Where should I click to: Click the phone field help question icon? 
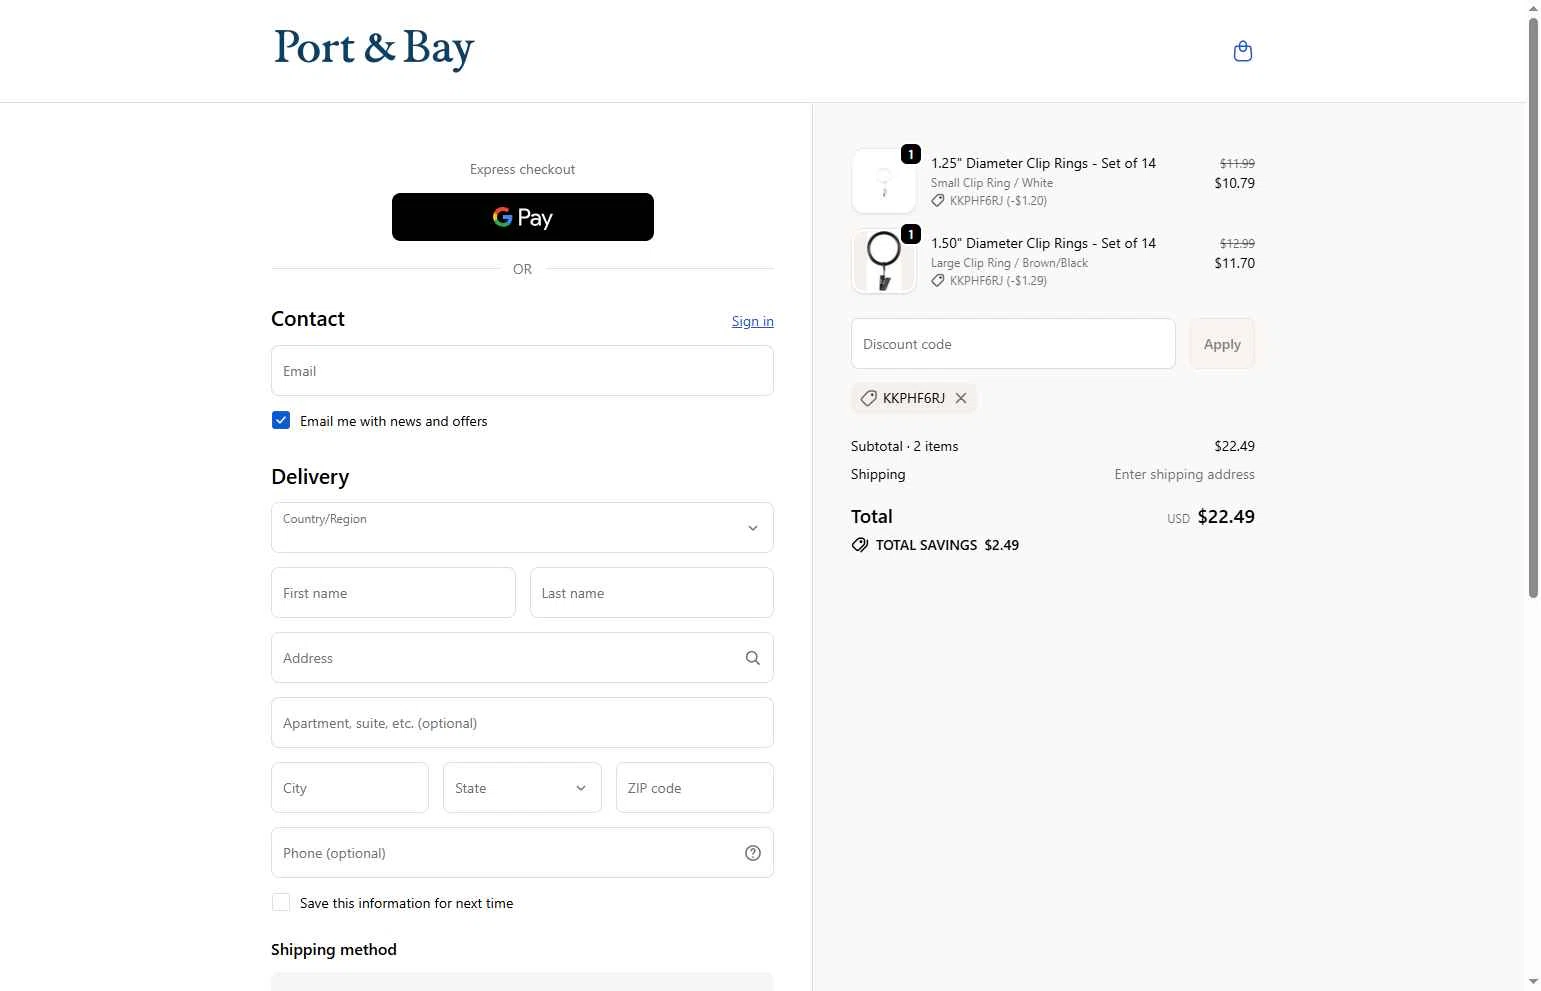pyautogui.click(x=753, y=853)
